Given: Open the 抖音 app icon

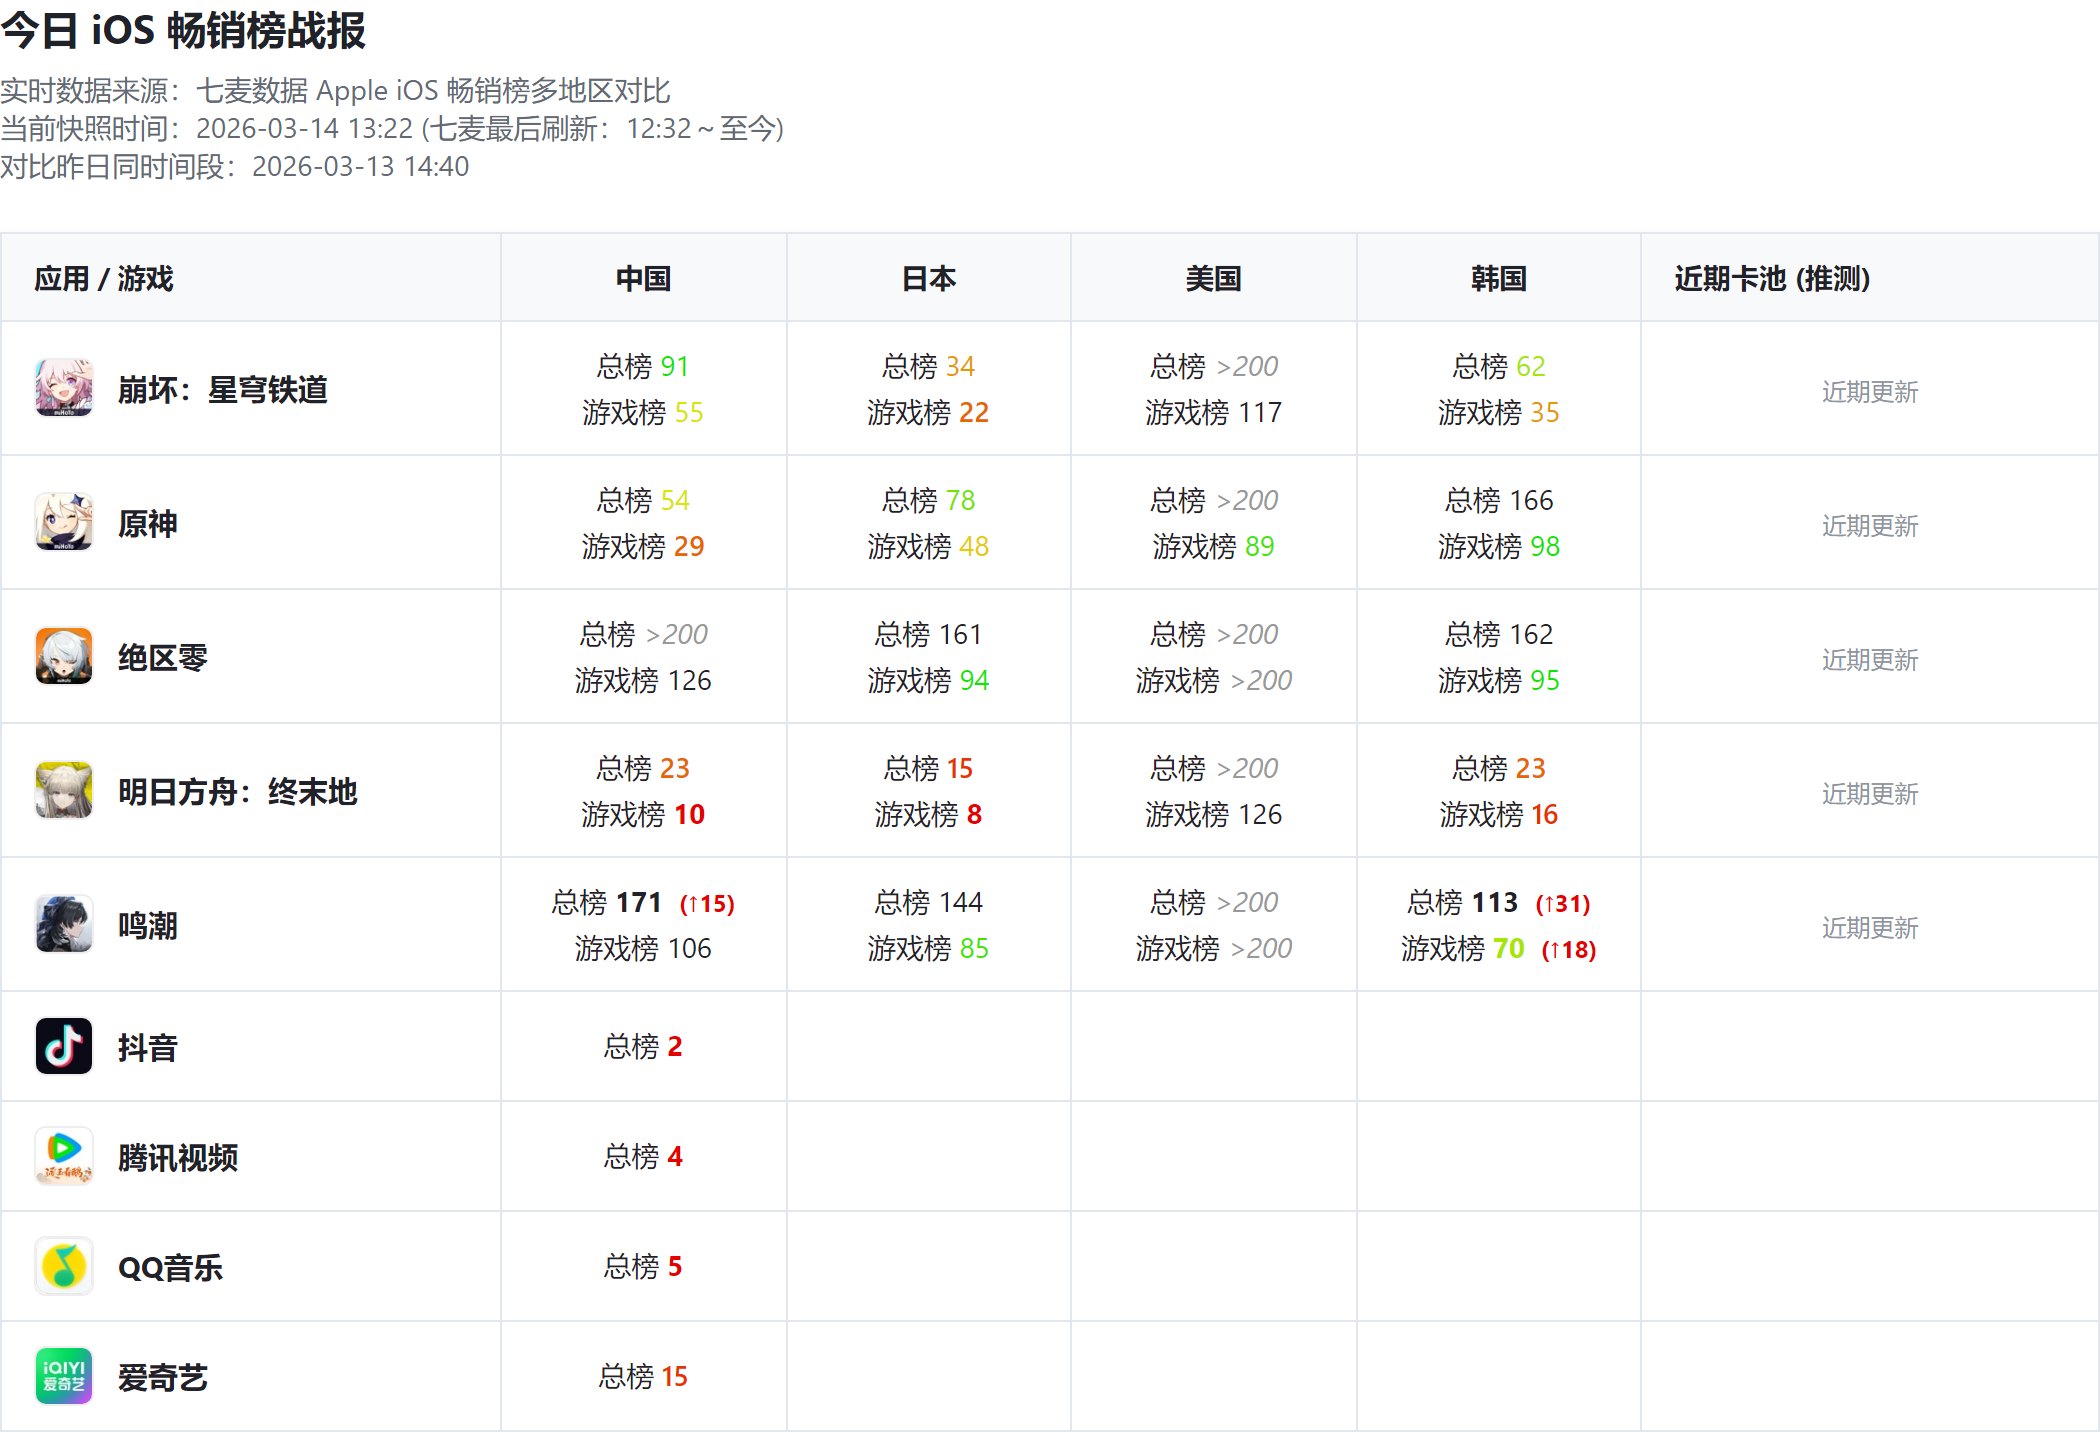Looking at the screenshot, I should 64,1046.
